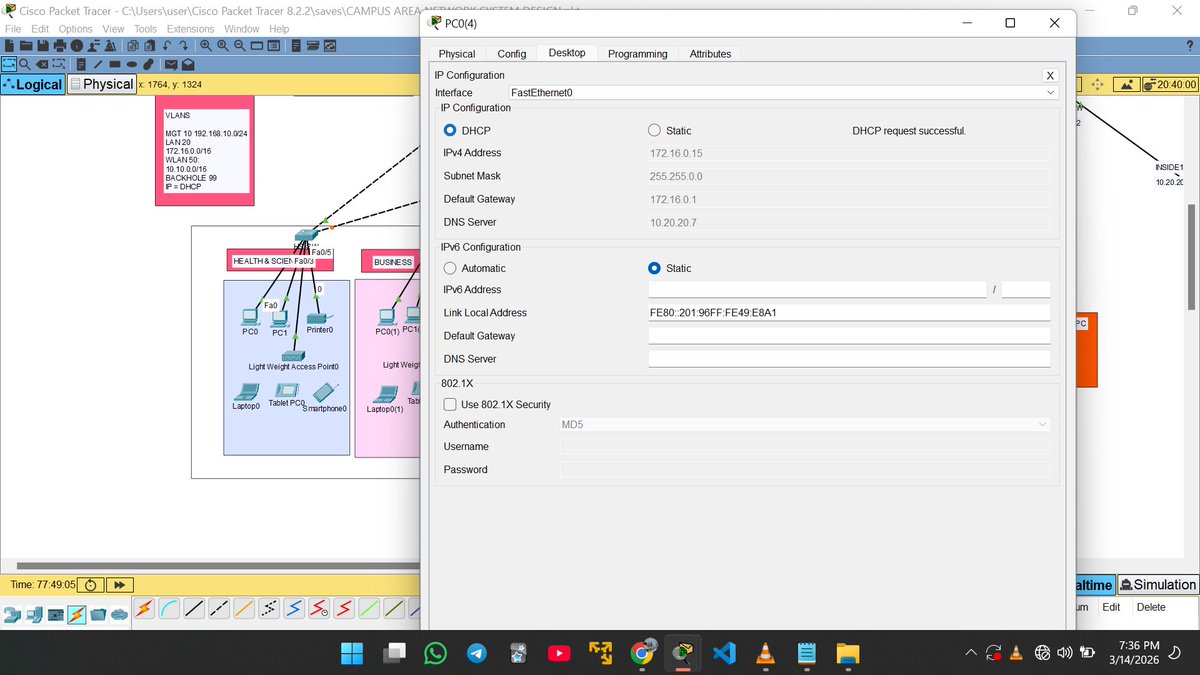Save the network with the floppy disk icon
The image size is (1200, 675).
[x=43, y=46]
